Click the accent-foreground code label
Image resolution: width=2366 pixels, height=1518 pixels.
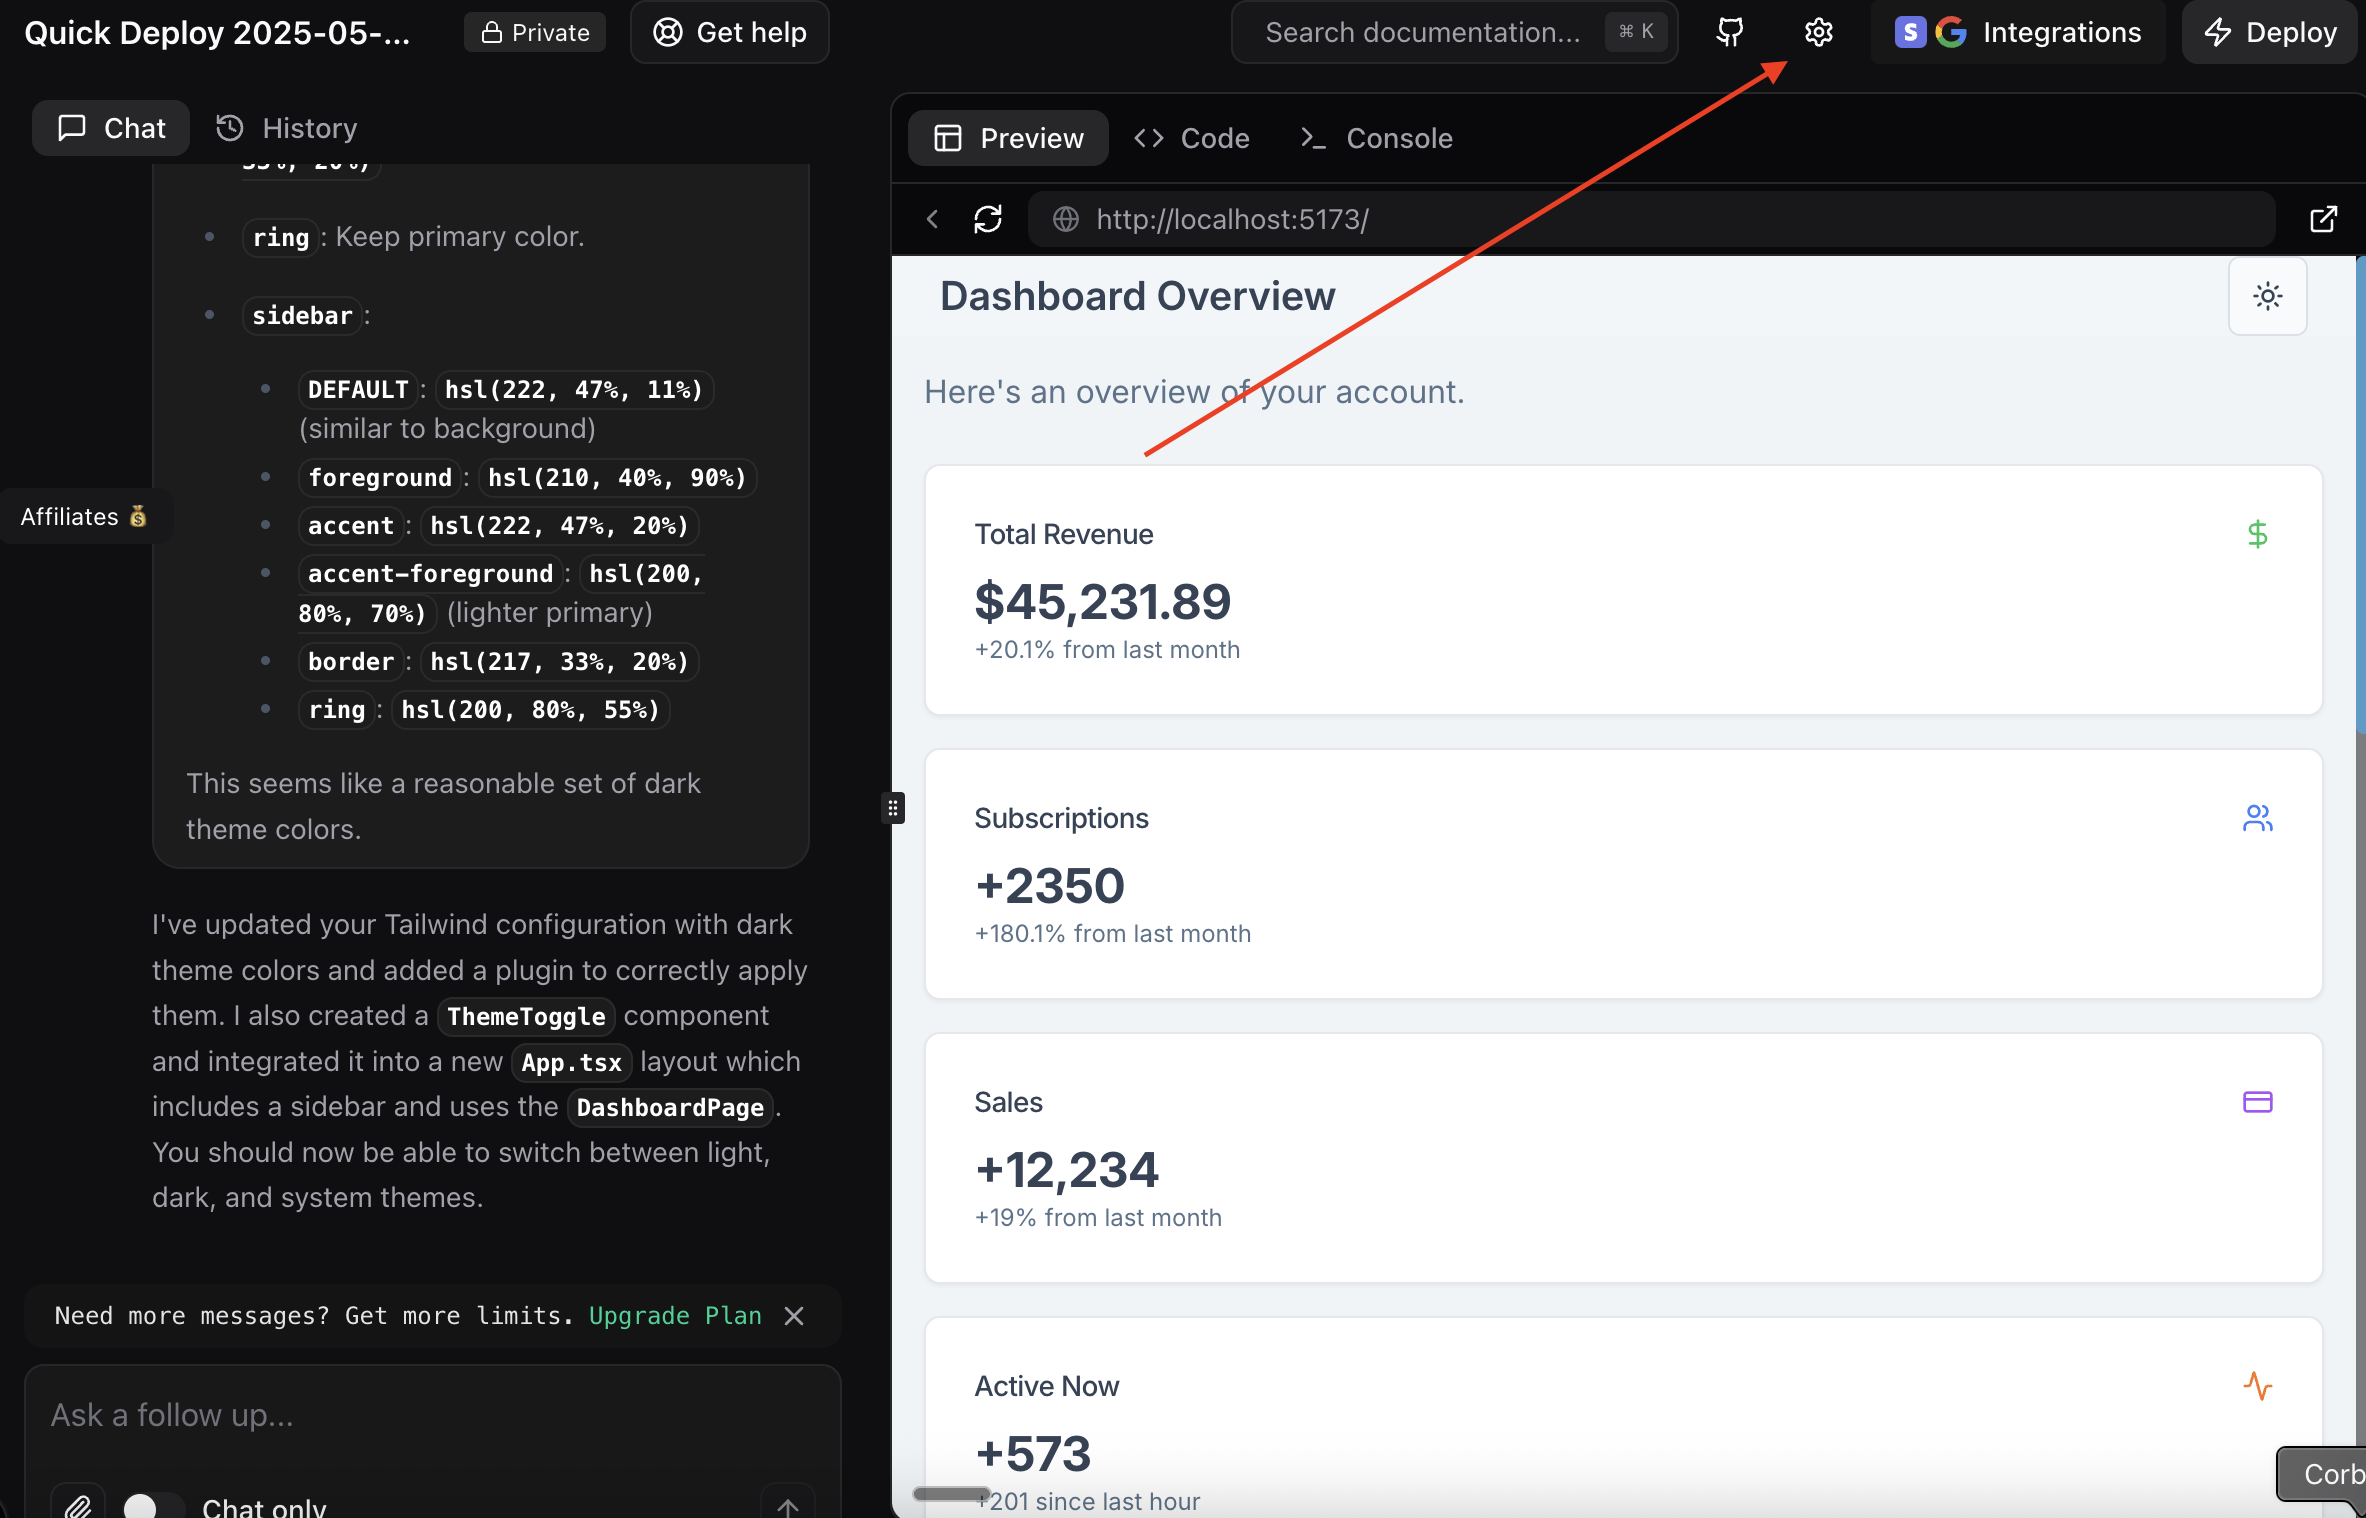430,573
